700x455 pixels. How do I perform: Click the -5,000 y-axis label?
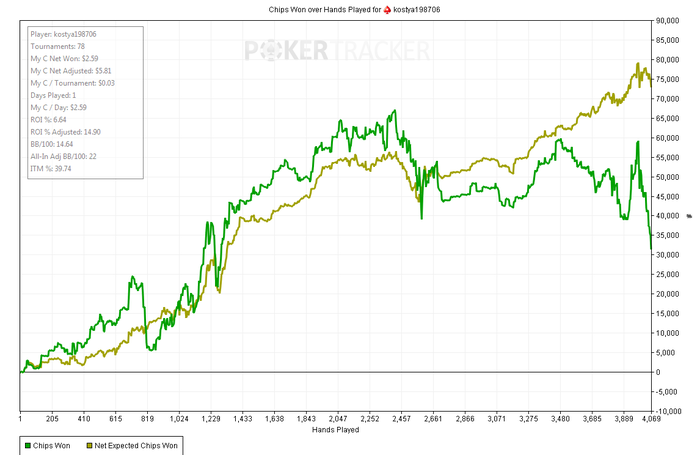click(x=667, y=392)
